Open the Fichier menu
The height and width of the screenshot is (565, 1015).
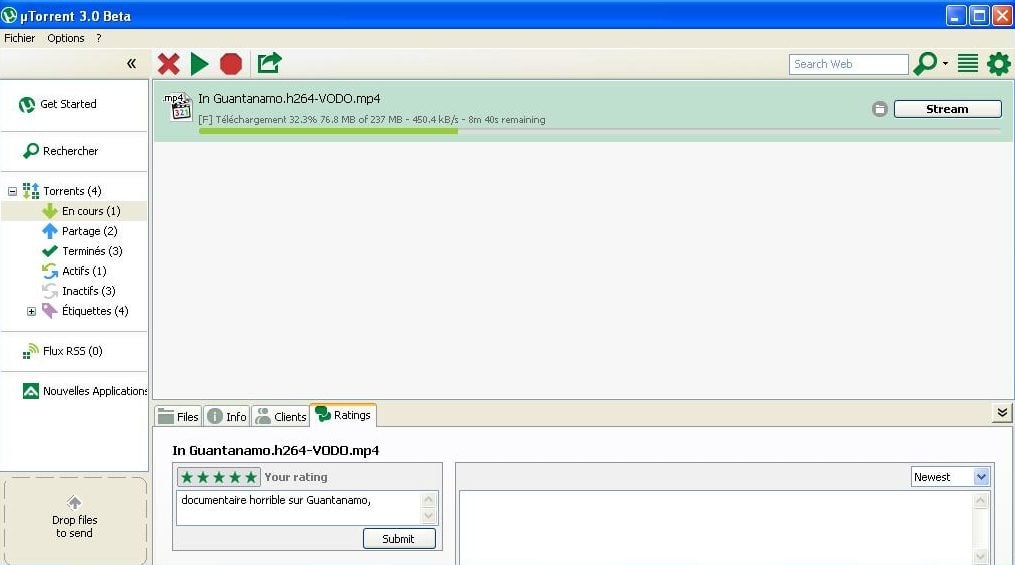(x=19, y=38)
